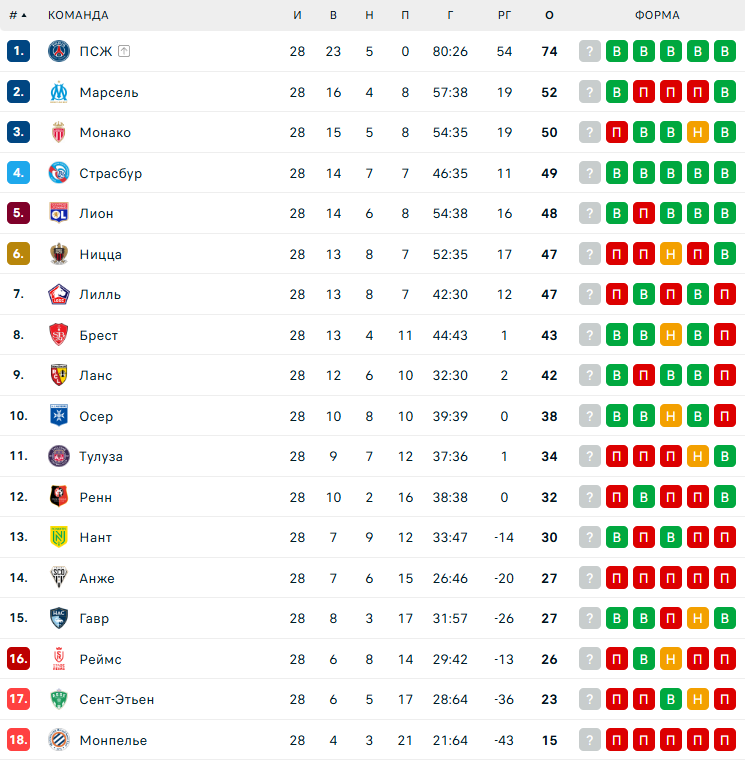Click the red position 18 badge

pyautogui.click(x=18, y=740)
